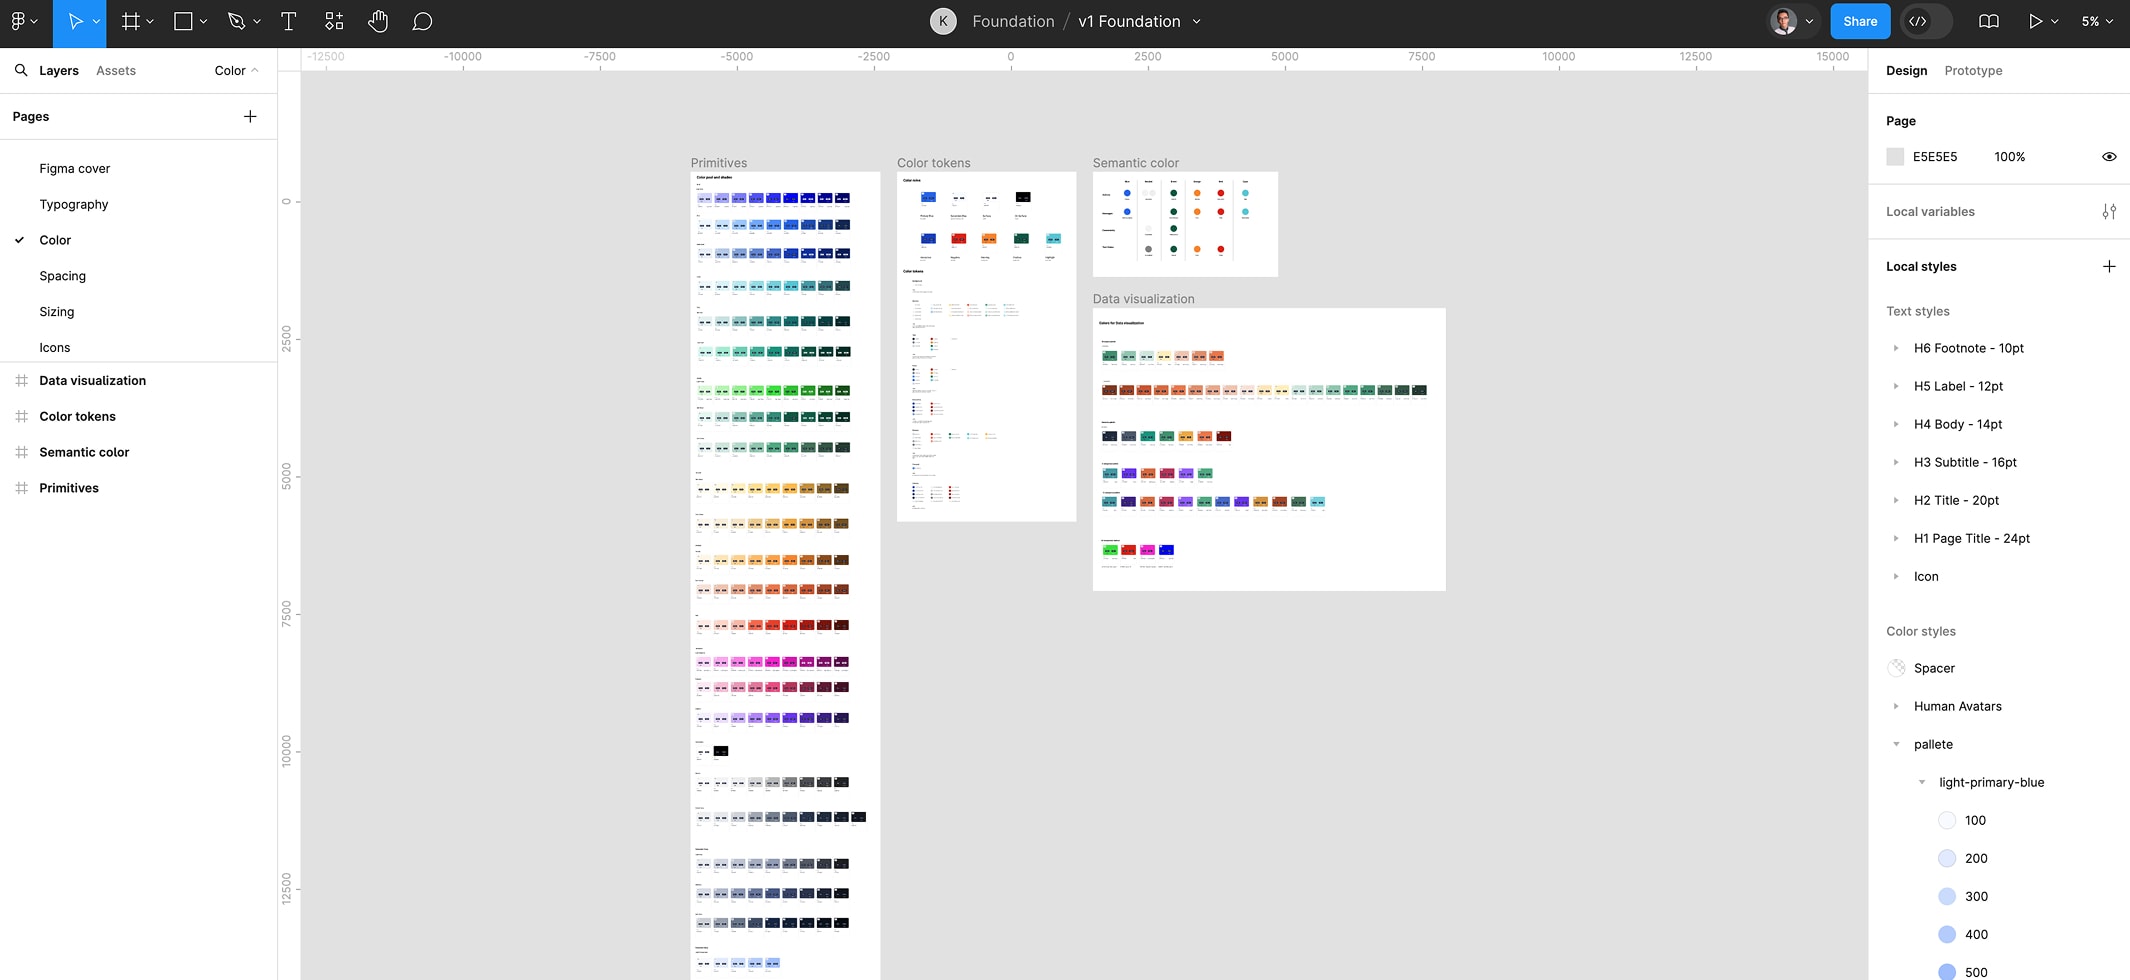Add a new page with plus icon

[x=250, y=116]
